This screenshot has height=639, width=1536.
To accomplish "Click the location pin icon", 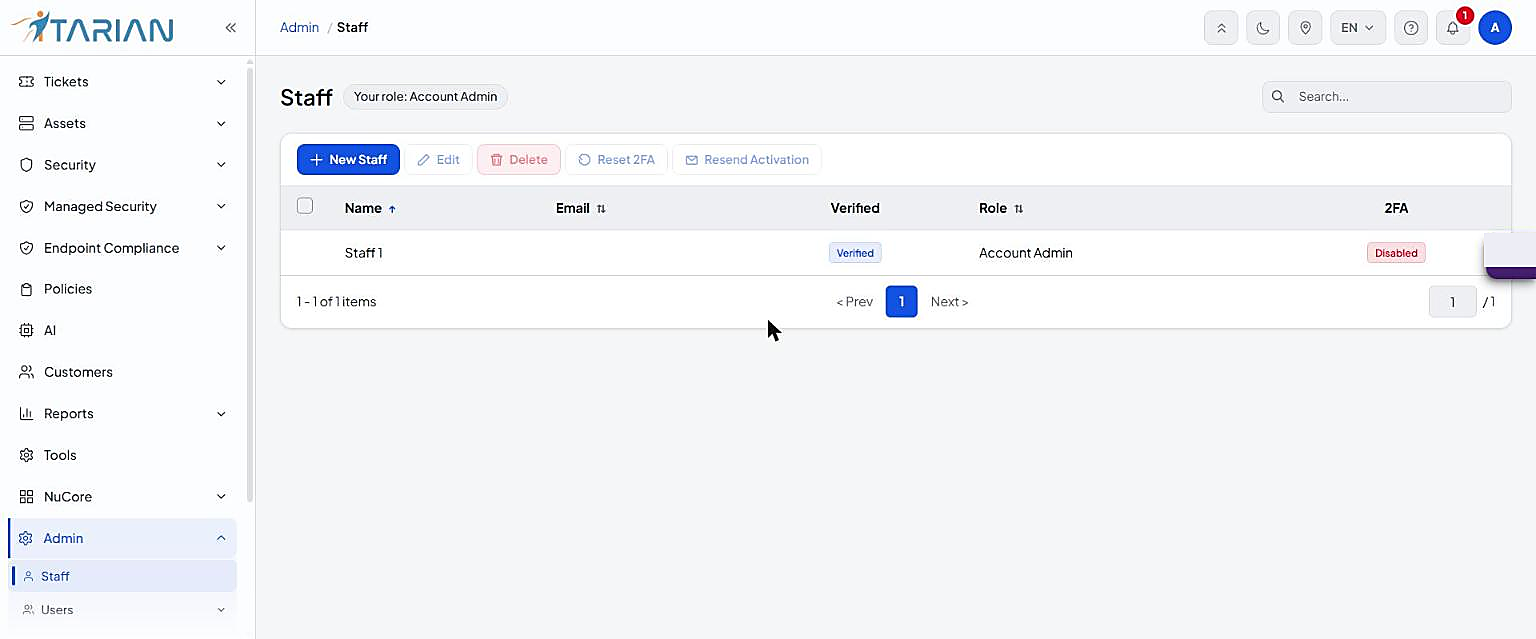I will [x=1305, y=28].
